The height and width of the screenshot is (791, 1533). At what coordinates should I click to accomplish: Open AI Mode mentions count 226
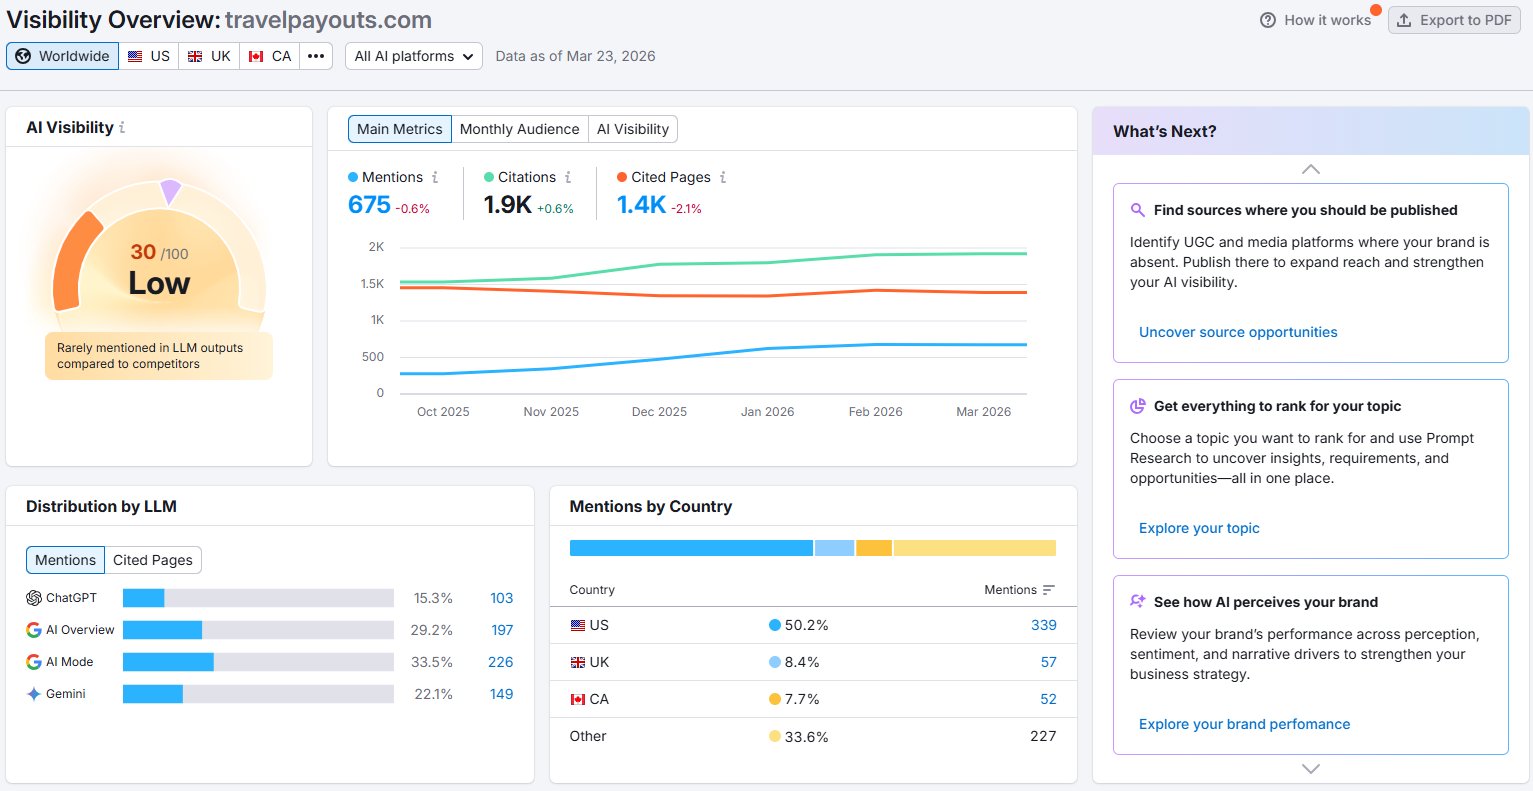point(500,662)
